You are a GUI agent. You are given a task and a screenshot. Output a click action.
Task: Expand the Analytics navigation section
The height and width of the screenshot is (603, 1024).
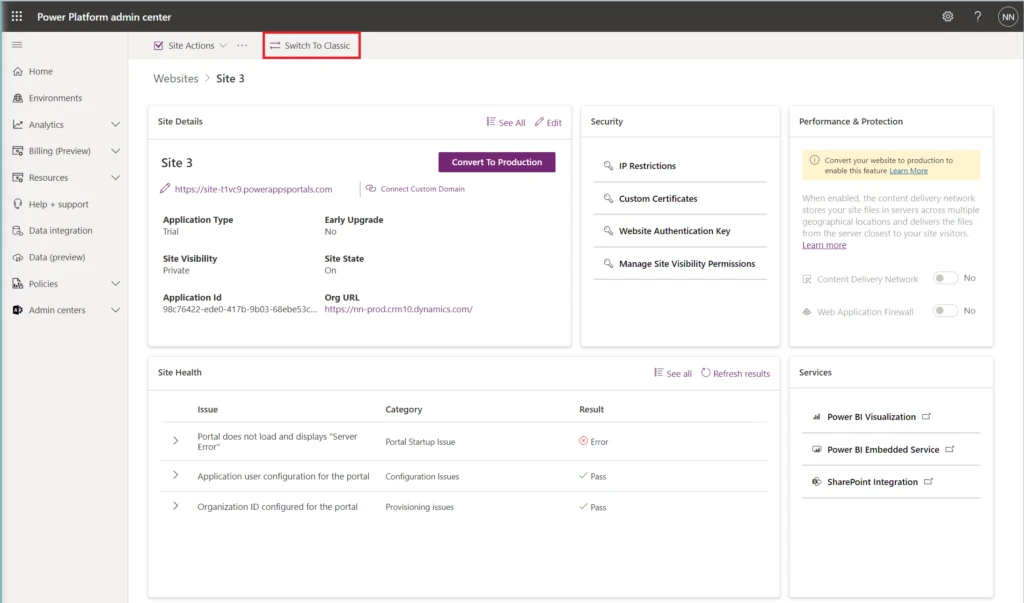(x=115, y=125)
